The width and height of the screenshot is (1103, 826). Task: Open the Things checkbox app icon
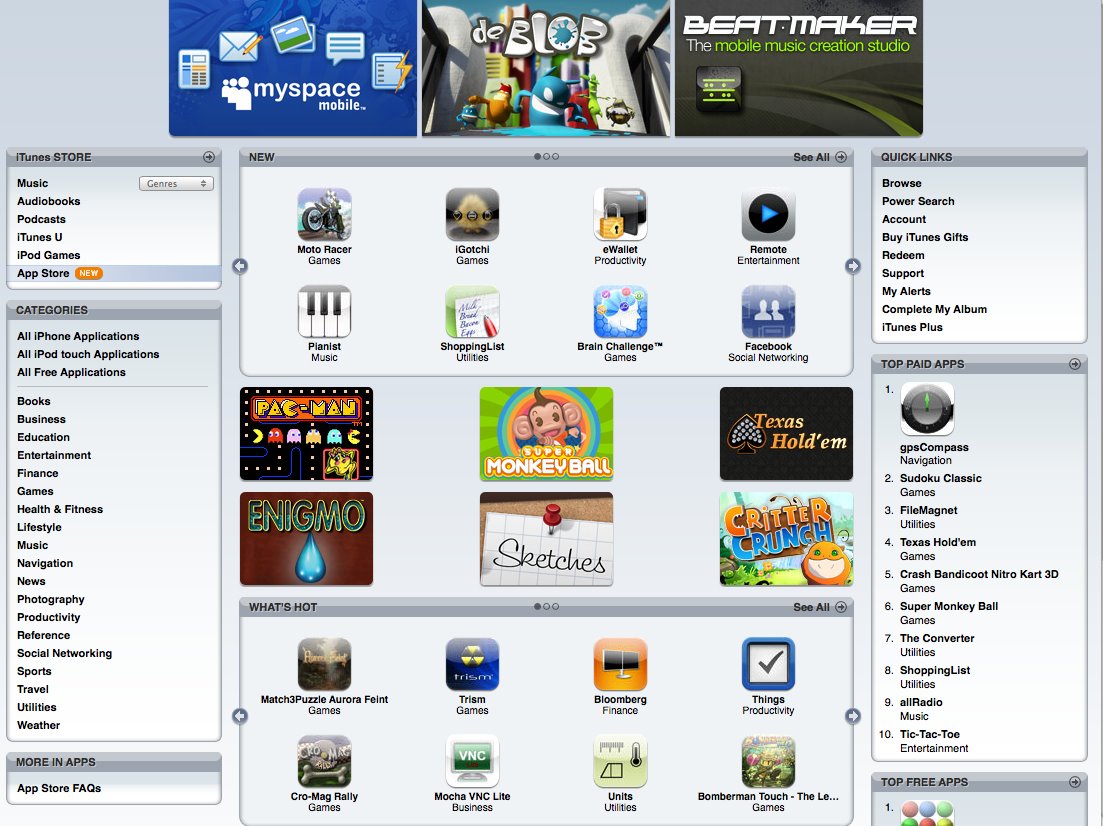768,664
